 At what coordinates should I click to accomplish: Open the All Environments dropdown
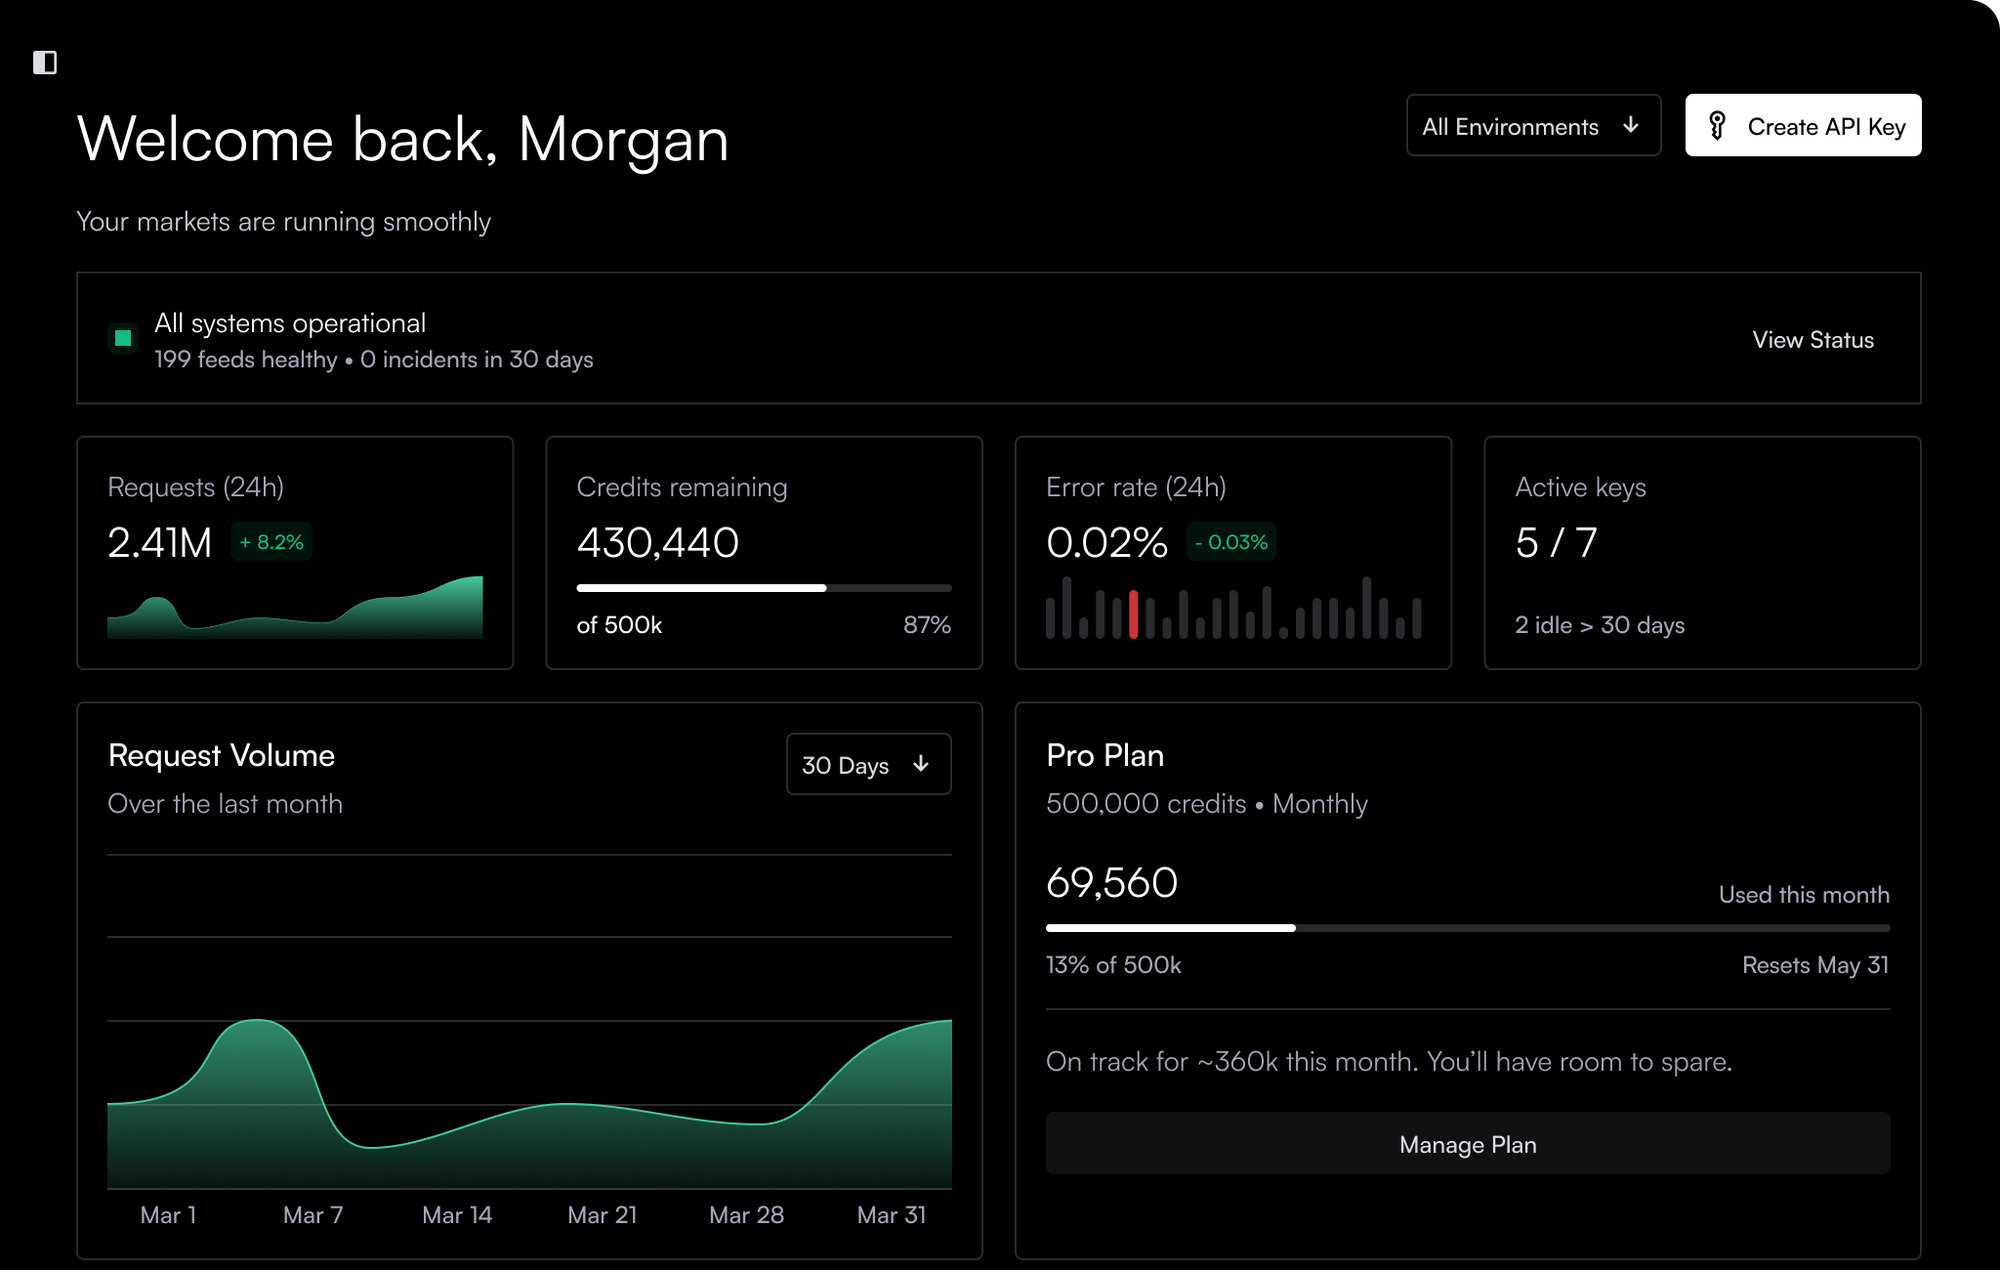pyautogui.click(x=1533, y=125)
